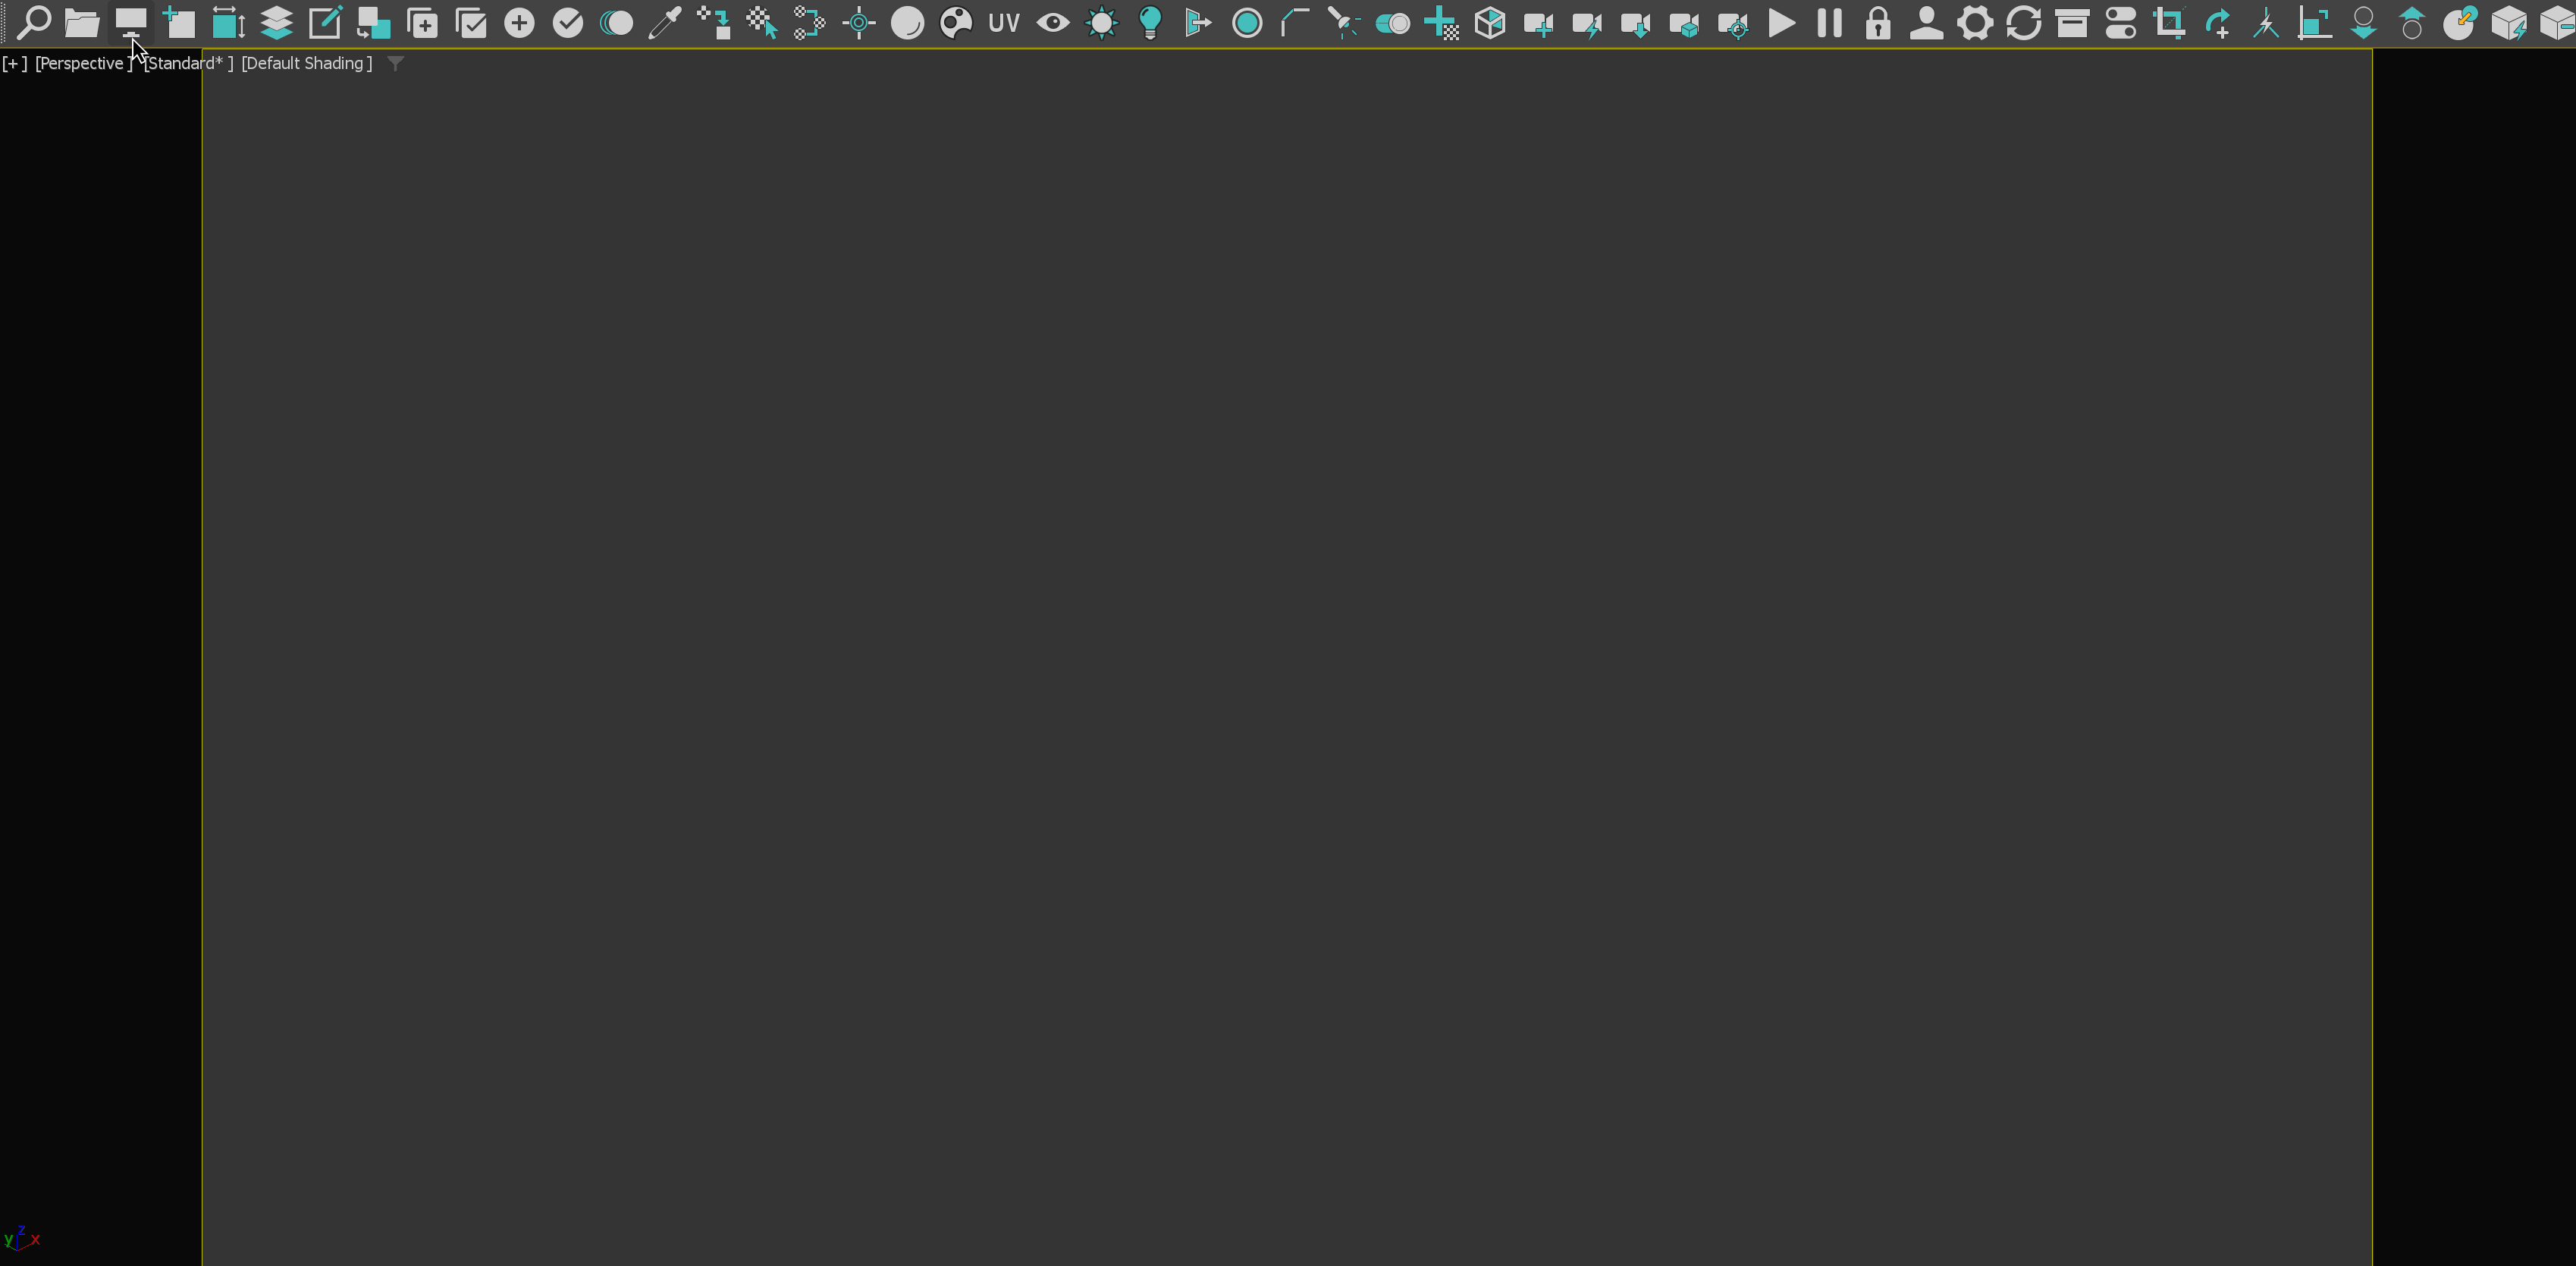Open the paint palette icon
Screen dimensions: 2576x1266
click(x=956, y=22)
